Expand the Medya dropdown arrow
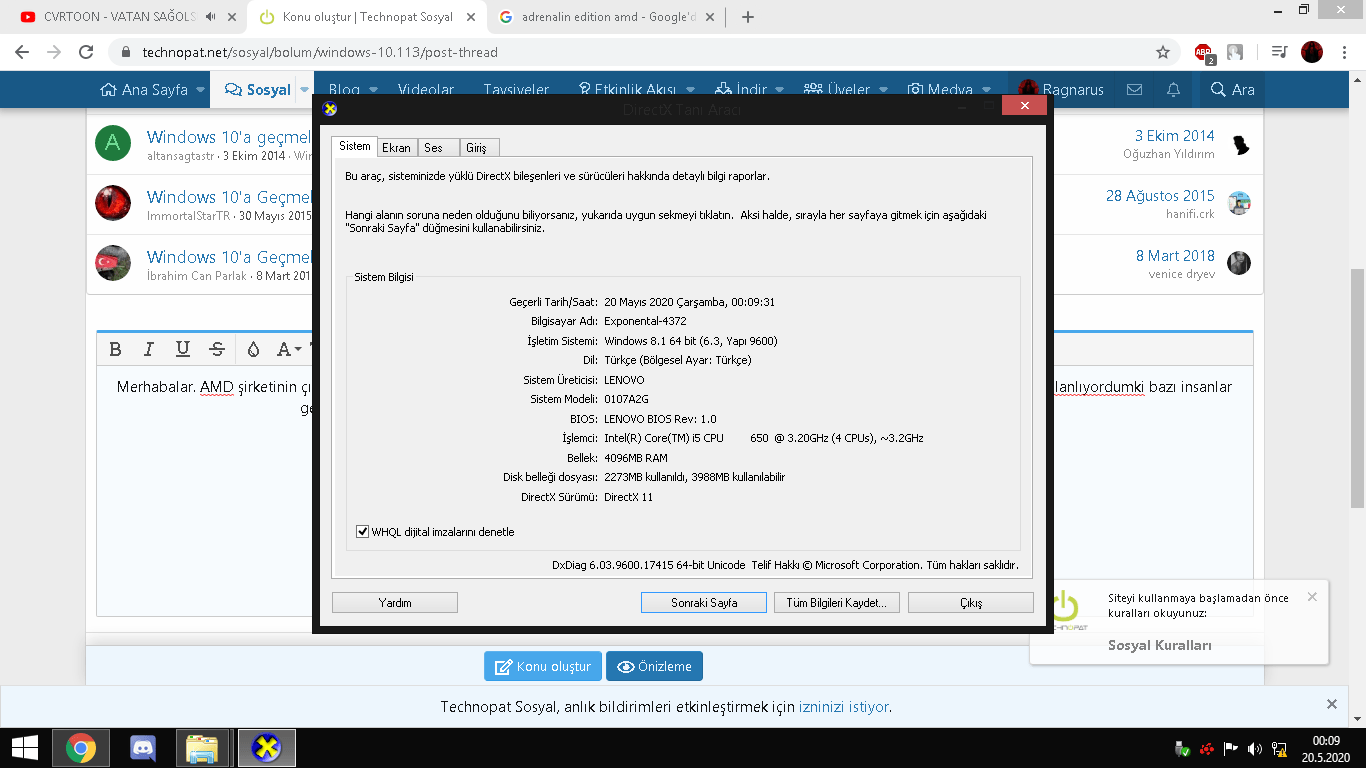Screen dimensions: 1366x768 pos(986,89)
